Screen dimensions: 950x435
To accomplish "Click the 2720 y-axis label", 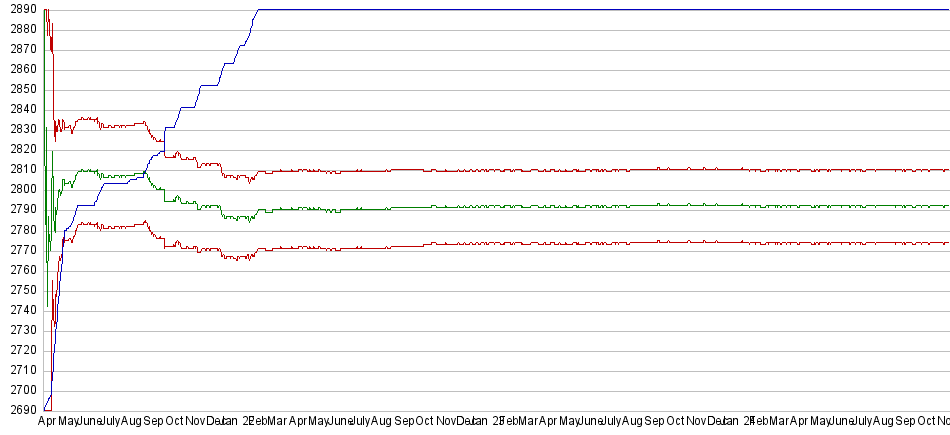I will (x=18, y=350).
